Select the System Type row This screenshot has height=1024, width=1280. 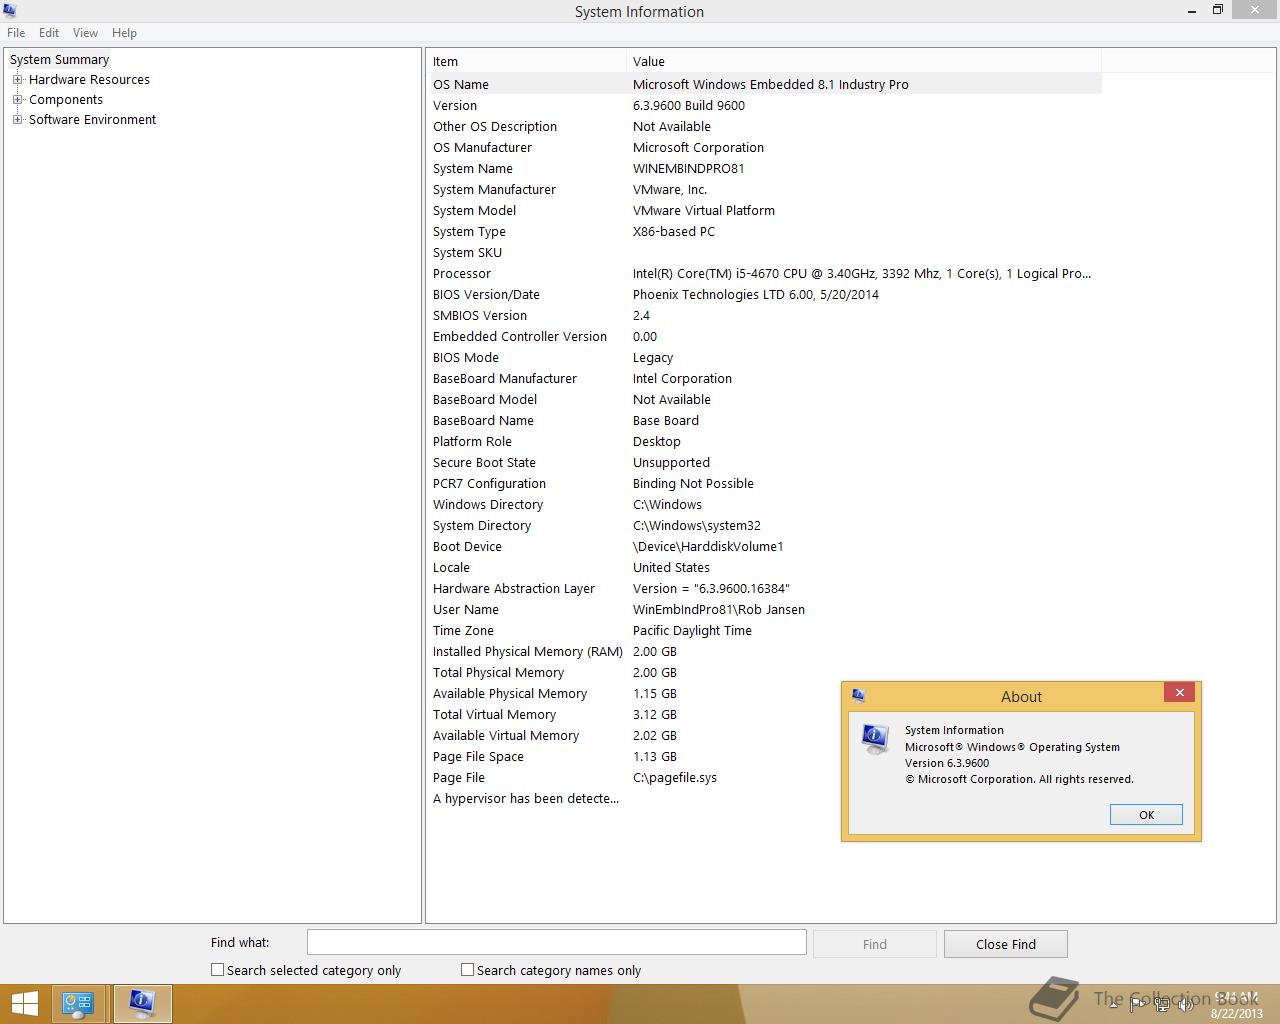765,232
